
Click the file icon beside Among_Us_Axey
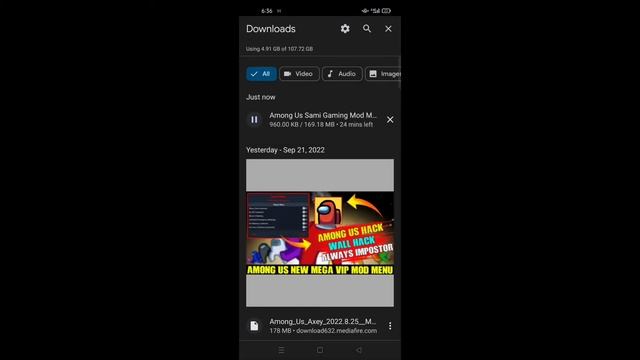coord(254,326)
